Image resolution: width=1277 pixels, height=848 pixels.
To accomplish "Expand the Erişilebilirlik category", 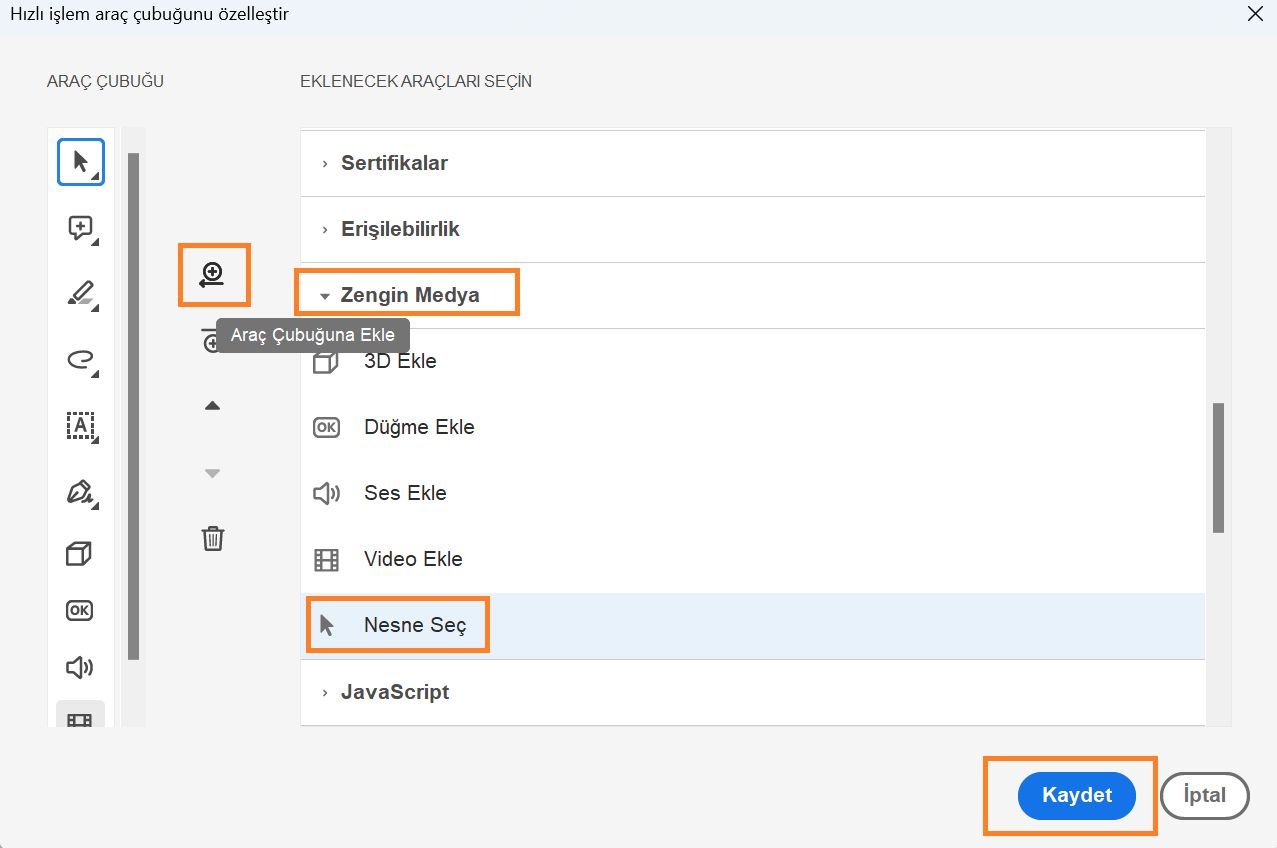I will [x=400, y=229].
